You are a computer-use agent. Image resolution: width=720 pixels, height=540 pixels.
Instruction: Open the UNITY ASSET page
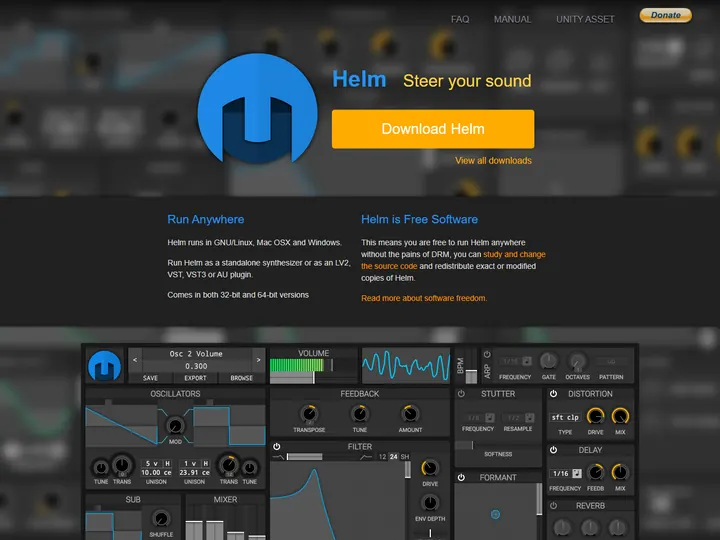(x=585, y=19)
